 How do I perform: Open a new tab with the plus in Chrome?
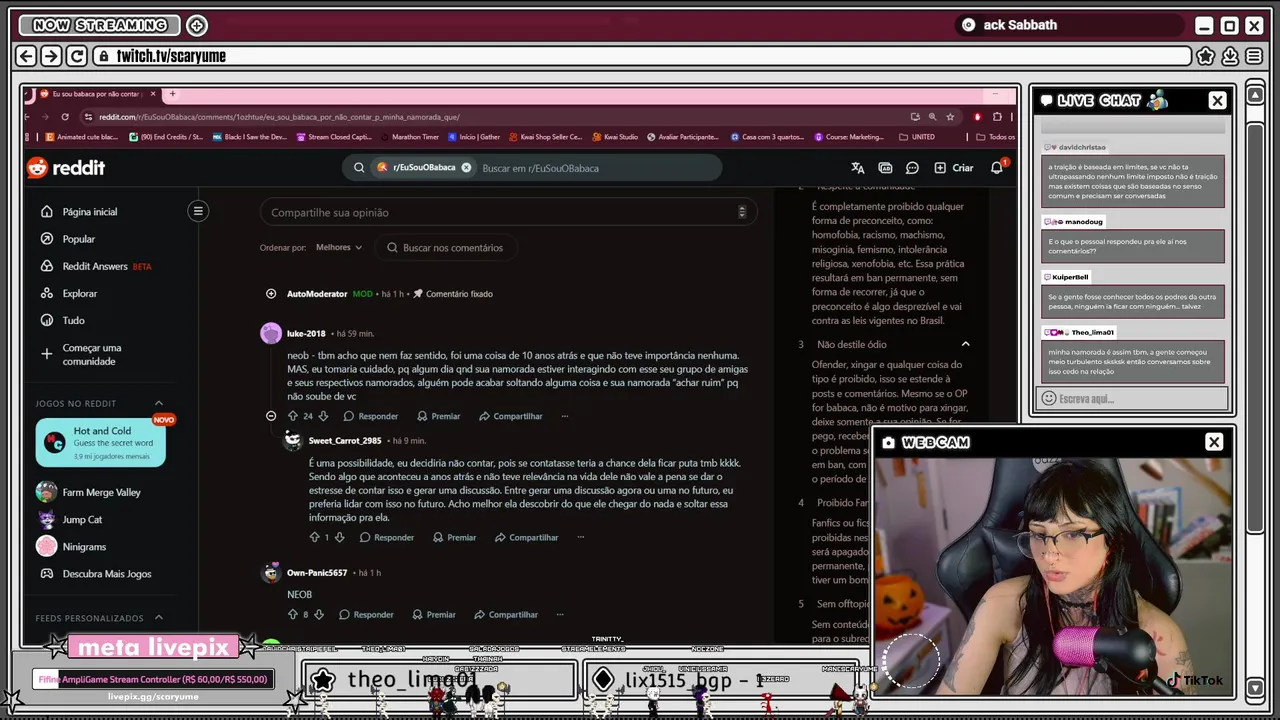tap(172, 94)
